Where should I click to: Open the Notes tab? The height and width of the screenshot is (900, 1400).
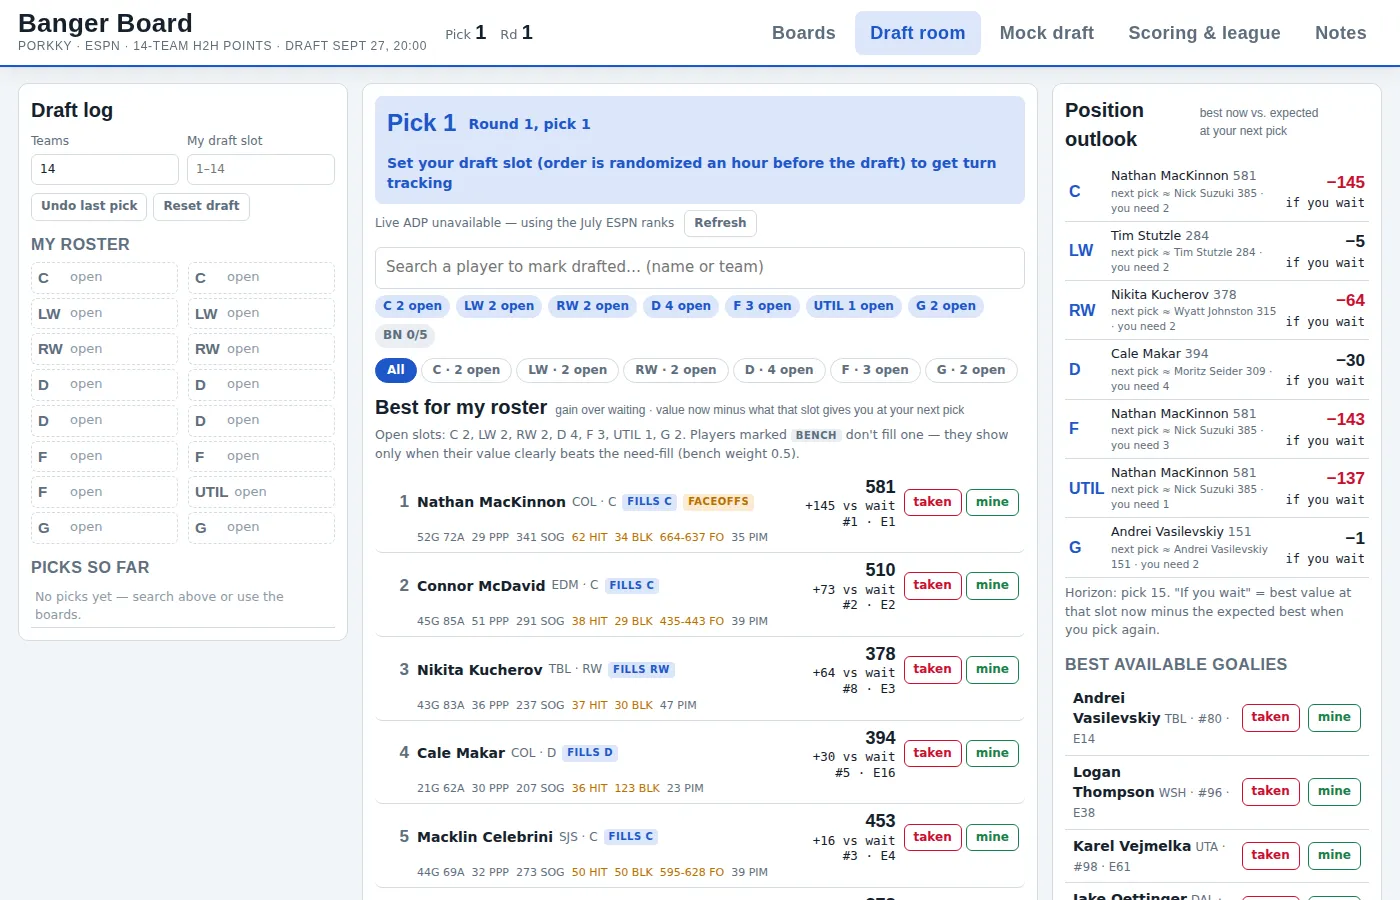pos(1340,33)
